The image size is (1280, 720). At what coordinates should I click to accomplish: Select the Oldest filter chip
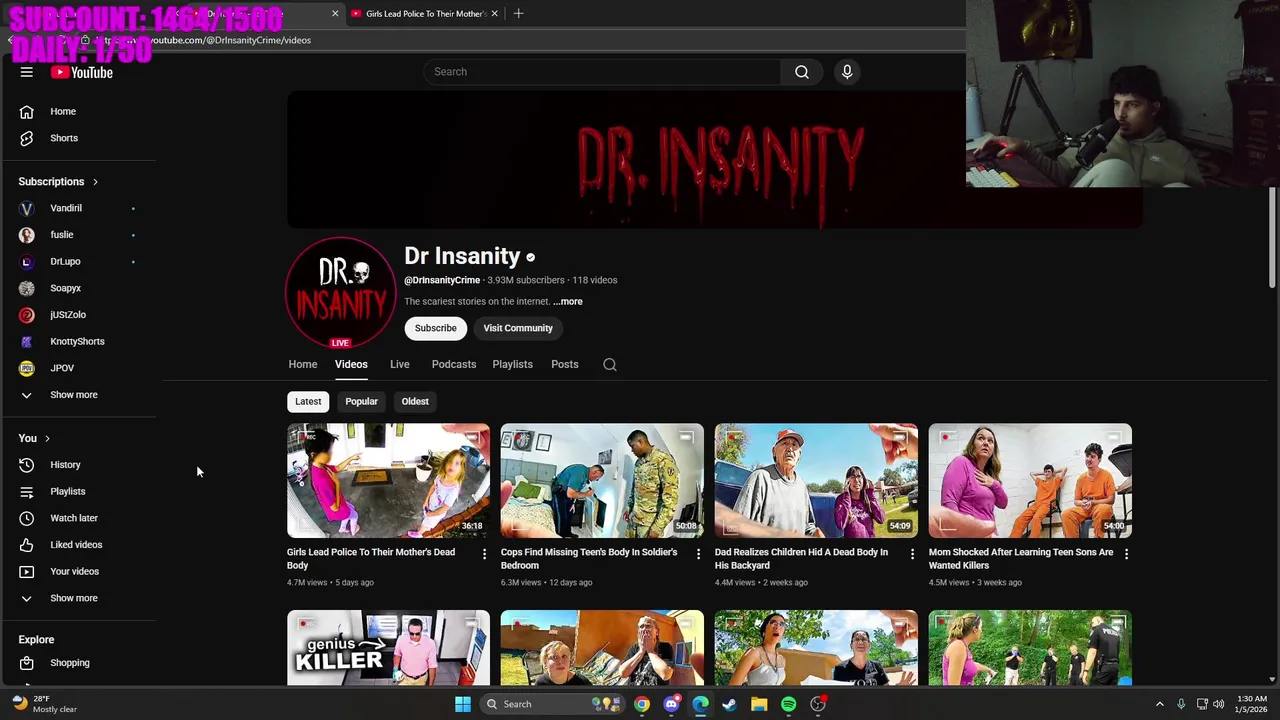coord(415,401)
